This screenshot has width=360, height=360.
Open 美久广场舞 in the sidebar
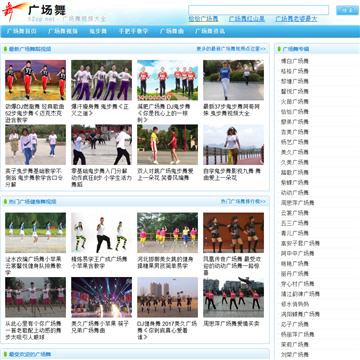tap(295, 152)
